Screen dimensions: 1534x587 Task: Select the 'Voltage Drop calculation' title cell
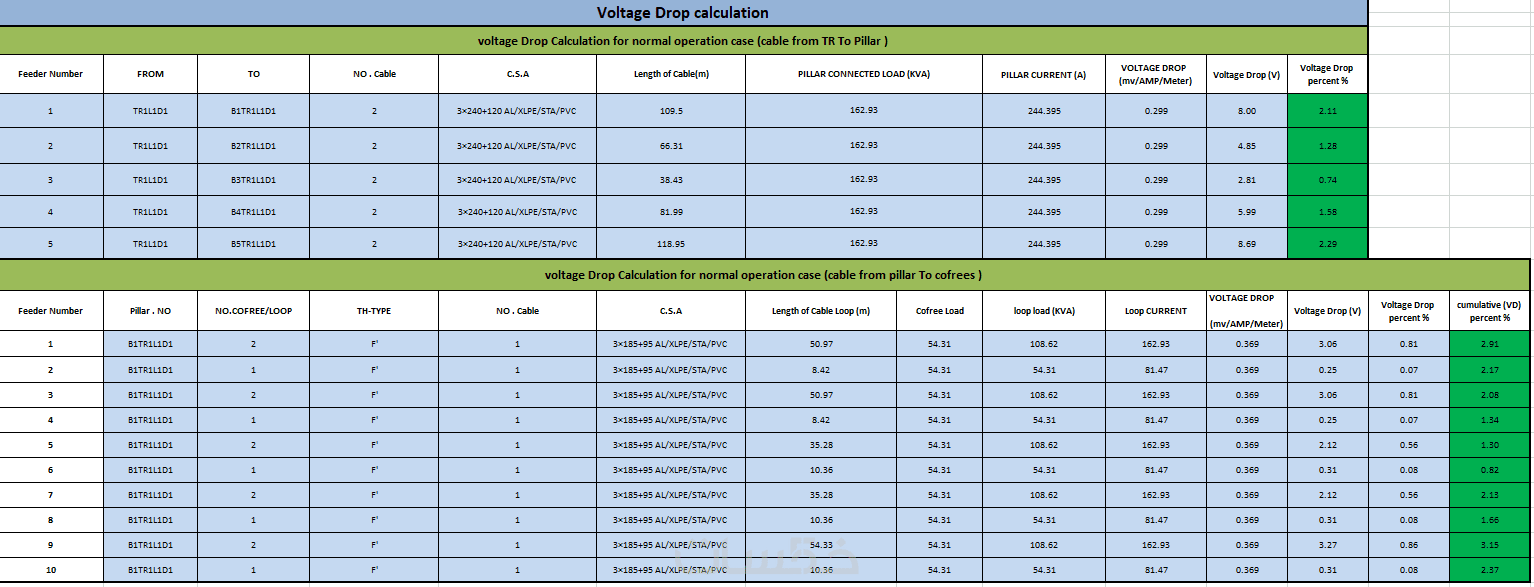coord(683,13)
